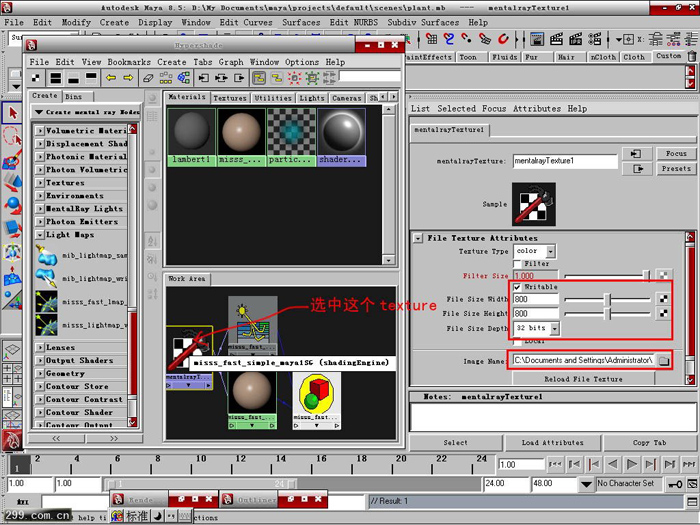Click the Reload File Texture button

583,379
